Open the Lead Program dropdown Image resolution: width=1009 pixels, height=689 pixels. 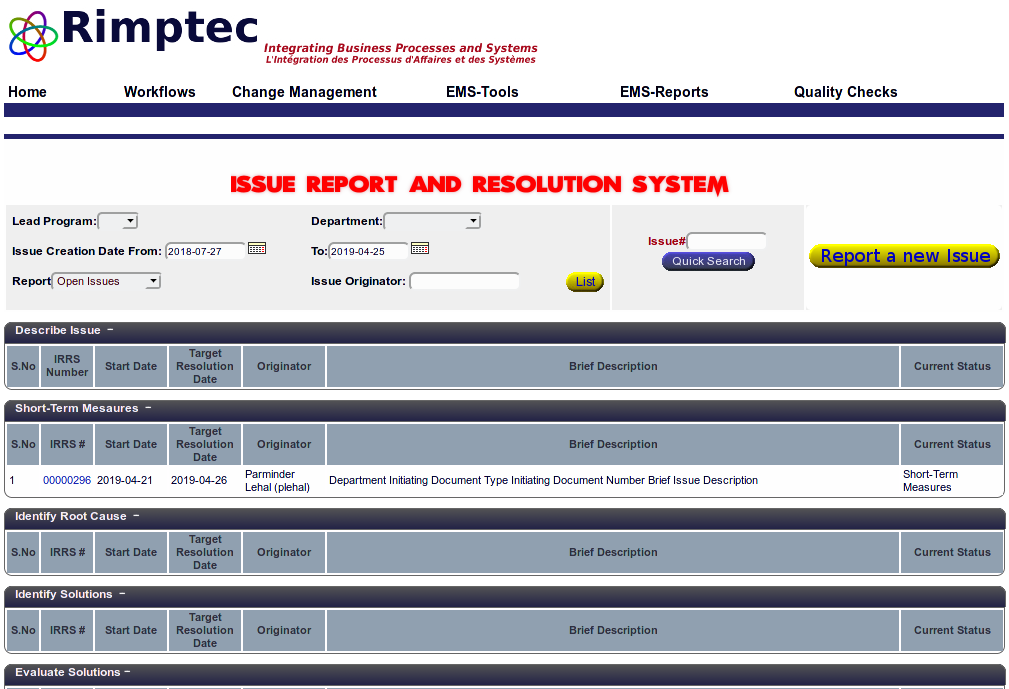click(x=118, y=221)
